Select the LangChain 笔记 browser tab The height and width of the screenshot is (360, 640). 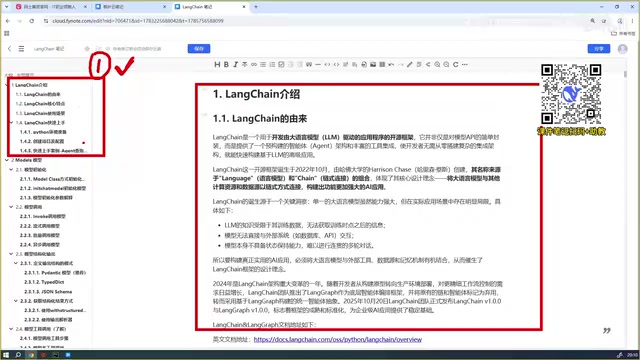[x=210, y=7]
